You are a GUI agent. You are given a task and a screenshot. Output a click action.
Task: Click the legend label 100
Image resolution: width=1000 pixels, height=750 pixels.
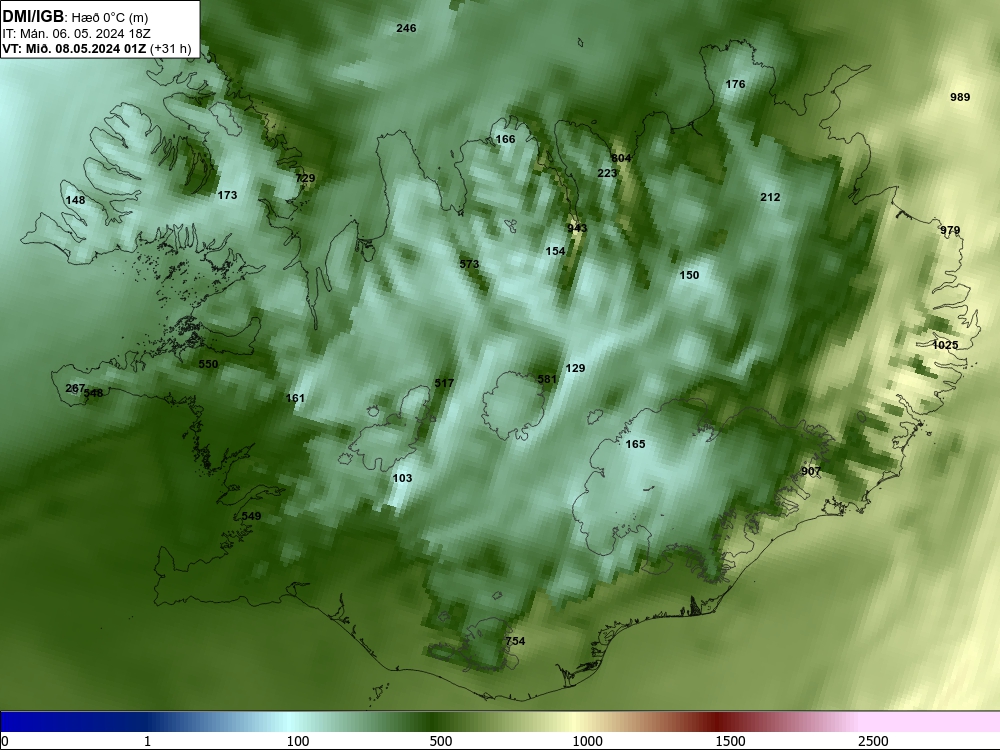(298, 741)
